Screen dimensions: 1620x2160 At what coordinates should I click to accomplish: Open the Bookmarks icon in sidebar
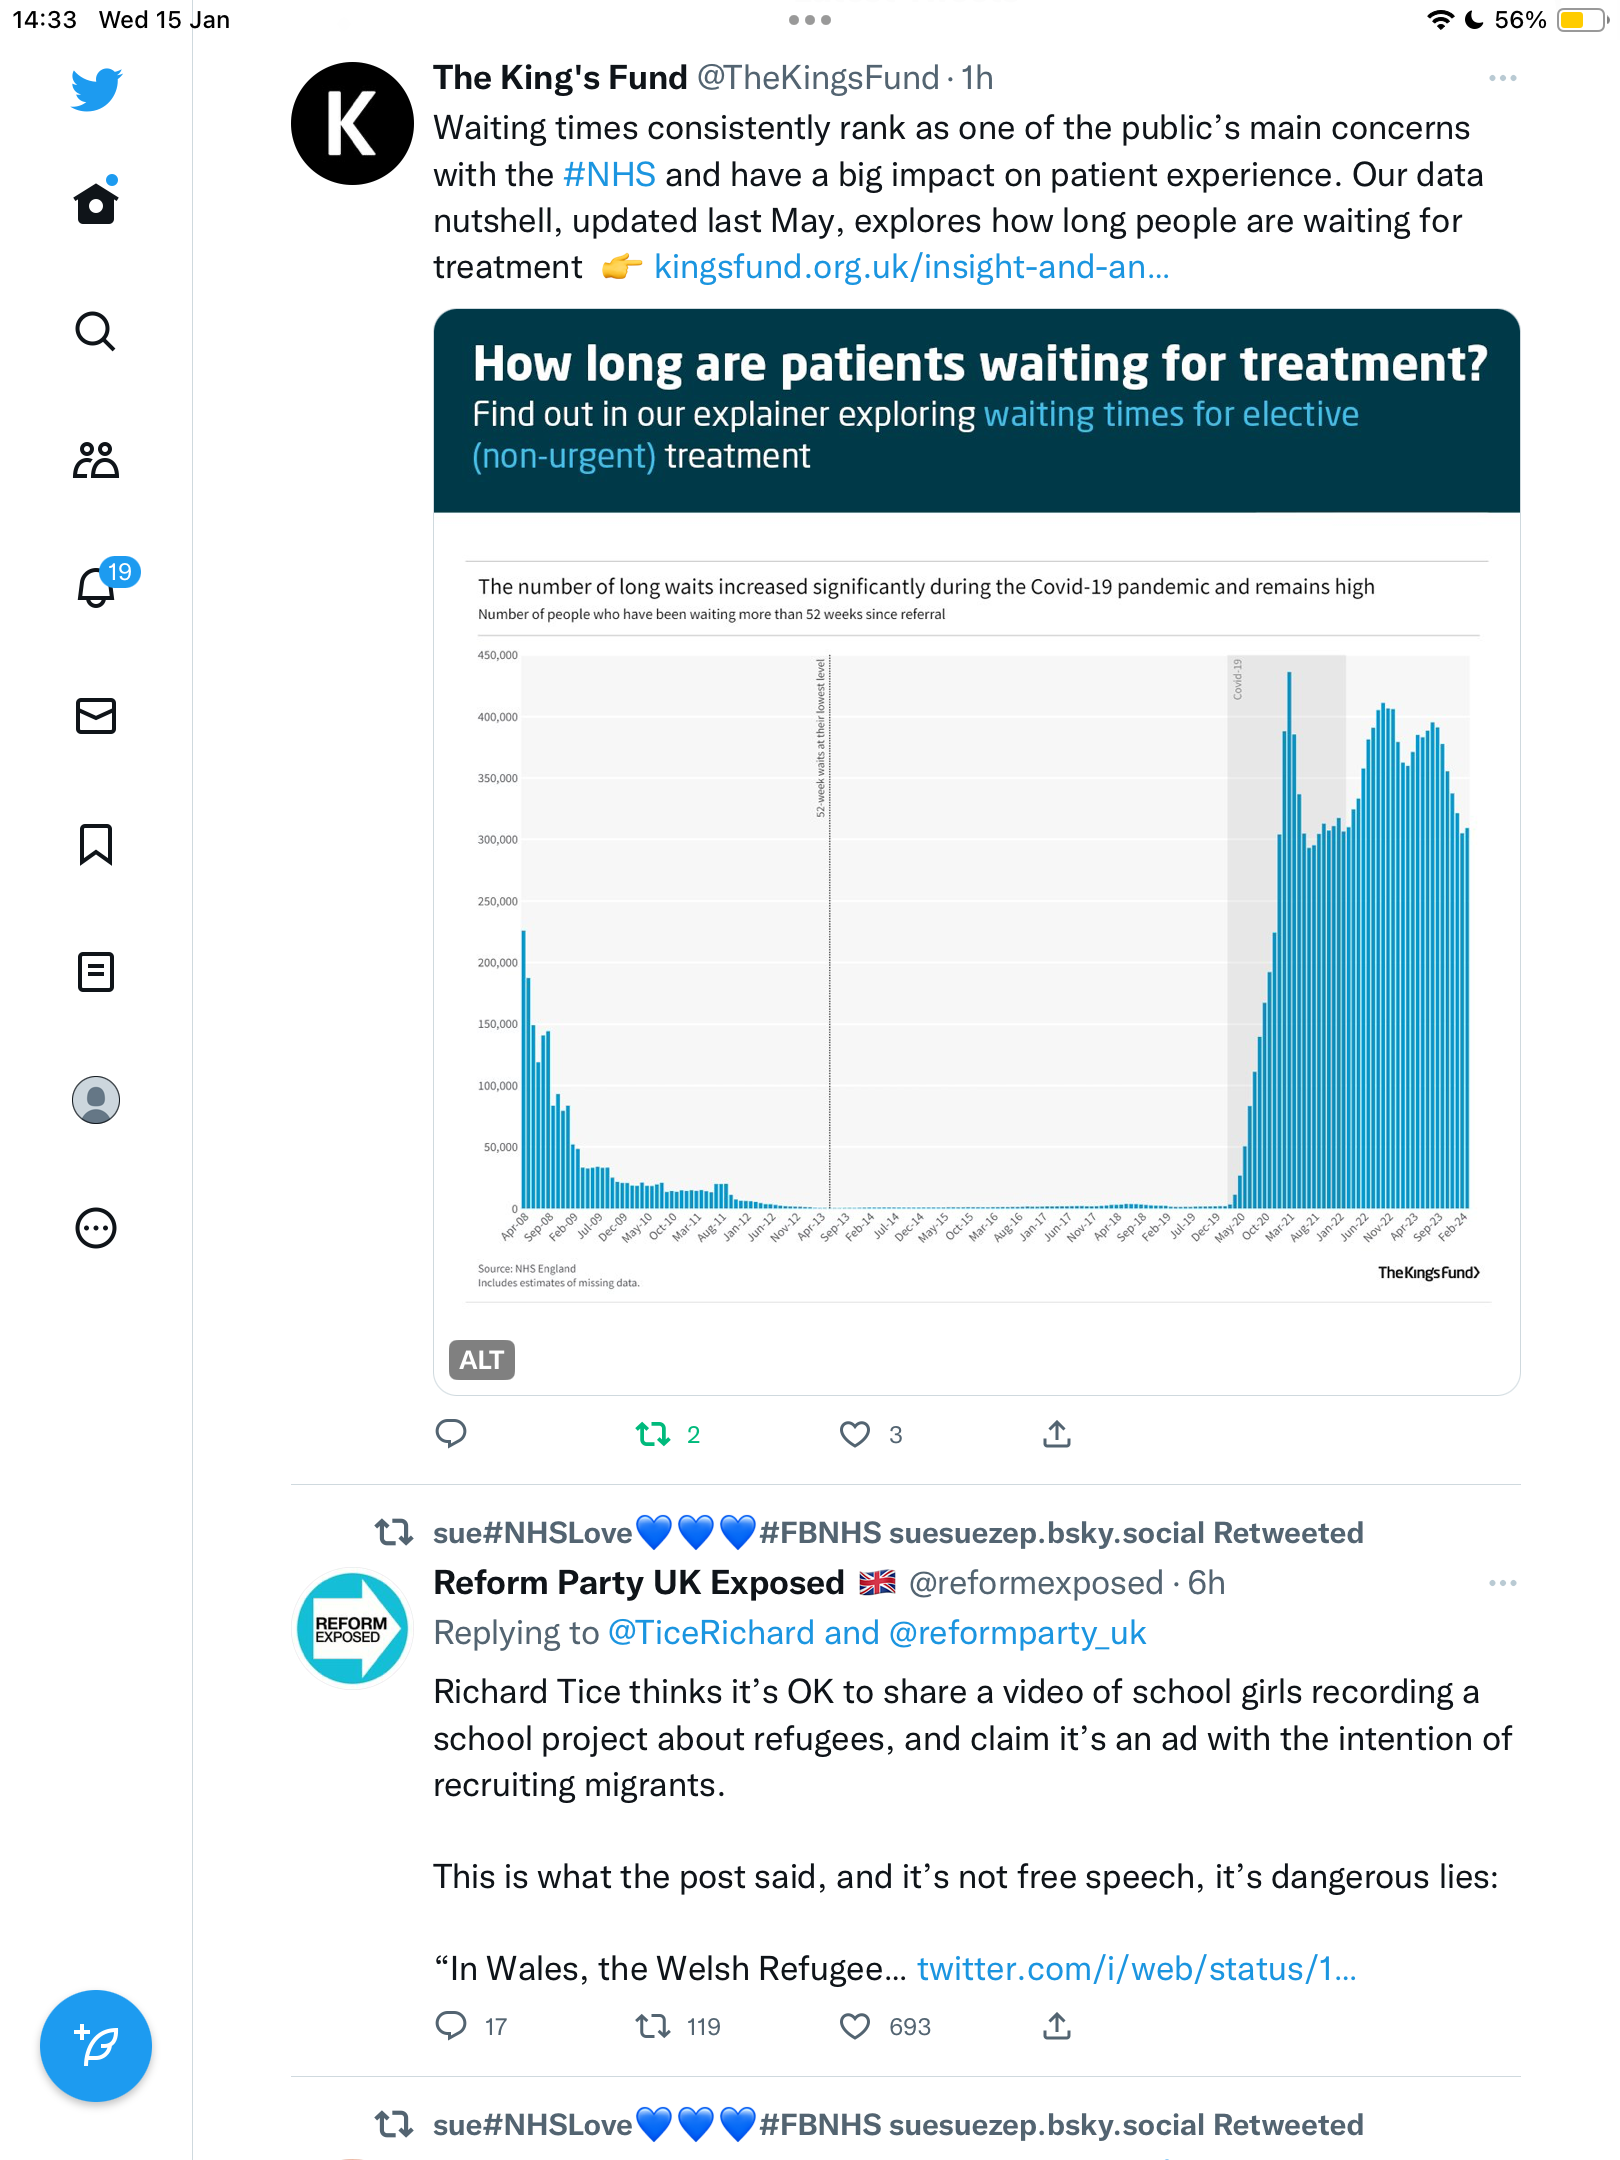96,844
